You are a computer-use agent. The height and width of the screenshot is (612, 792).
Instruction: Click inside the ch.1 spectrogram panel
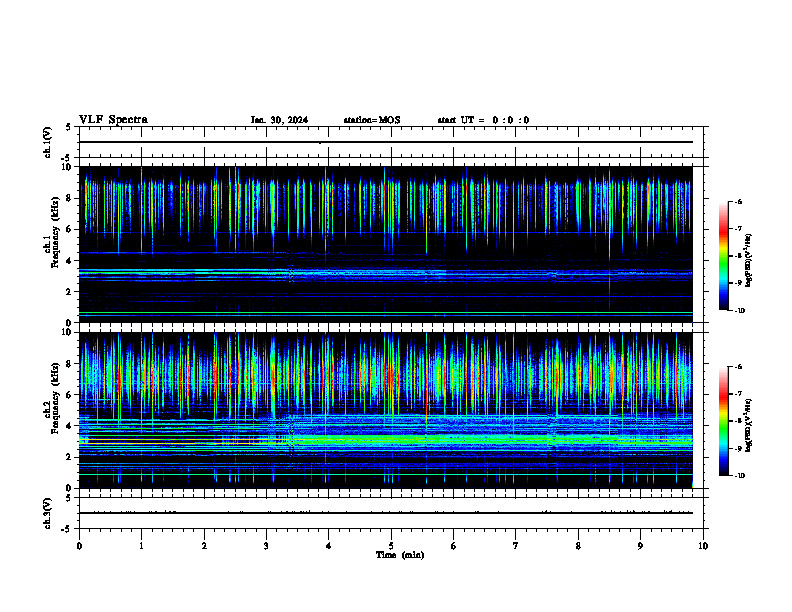coord(386,244)
